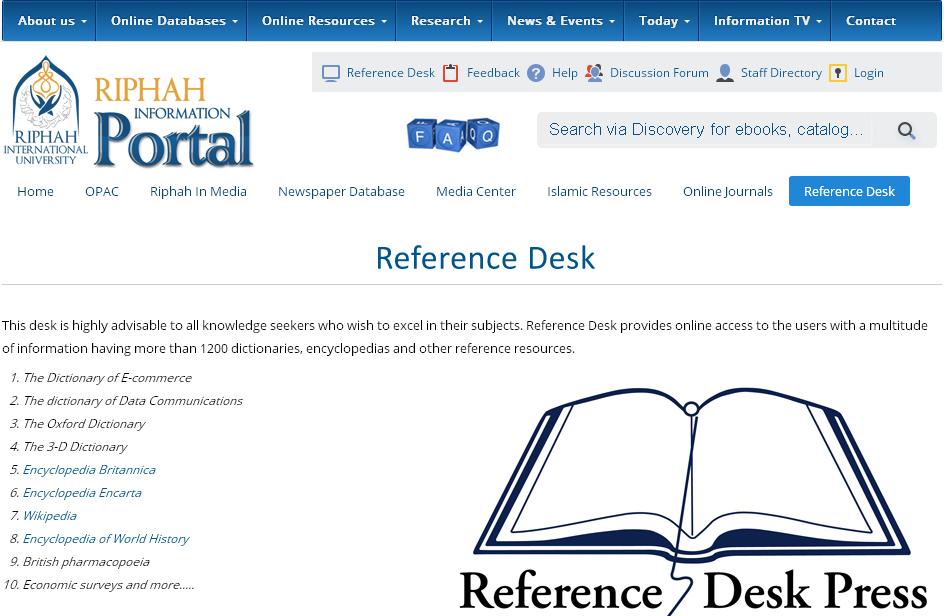The width and height of the screenshot is (944, 616).
Task: Click 'The Oxford Dictionary' list item
Action: tap(84, 423)
